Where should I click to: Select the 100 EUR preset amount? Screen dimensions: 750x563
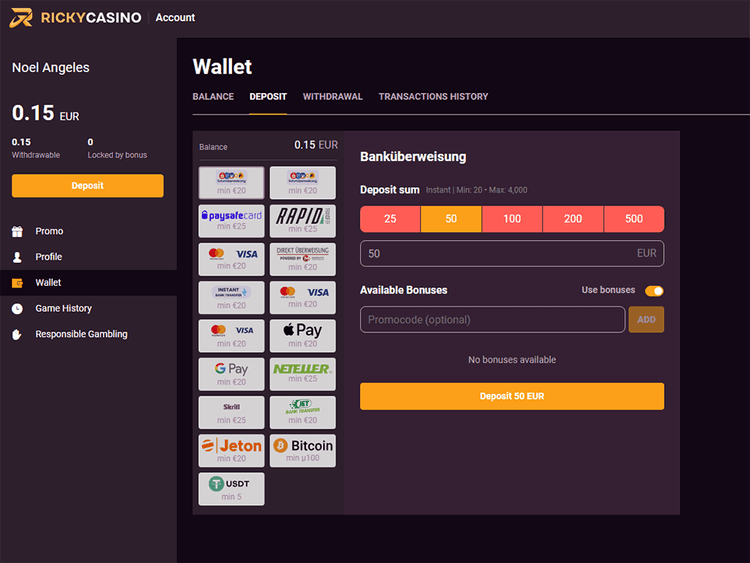pos(512,219)
